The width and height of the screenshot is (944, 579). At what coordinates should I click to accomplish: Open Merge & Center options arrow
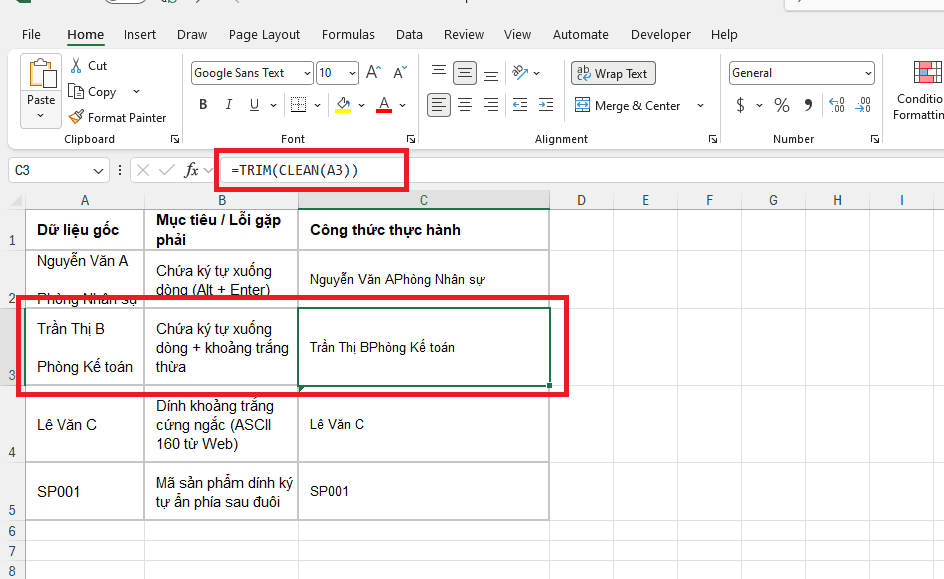pos(700,105)
